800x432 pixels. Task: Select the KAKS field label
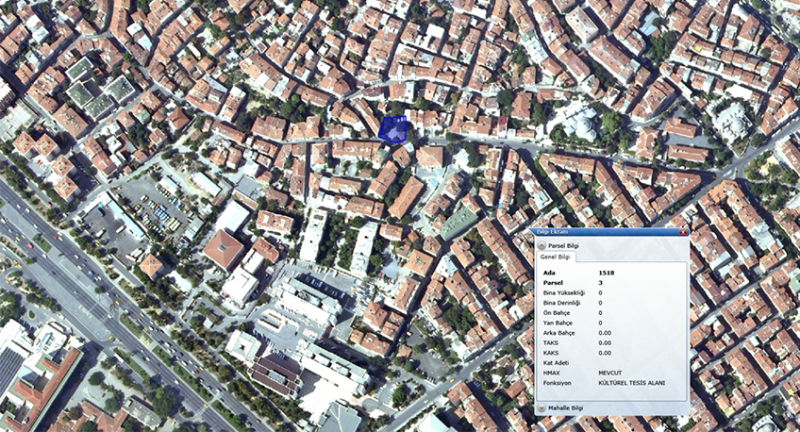point(550,353)
